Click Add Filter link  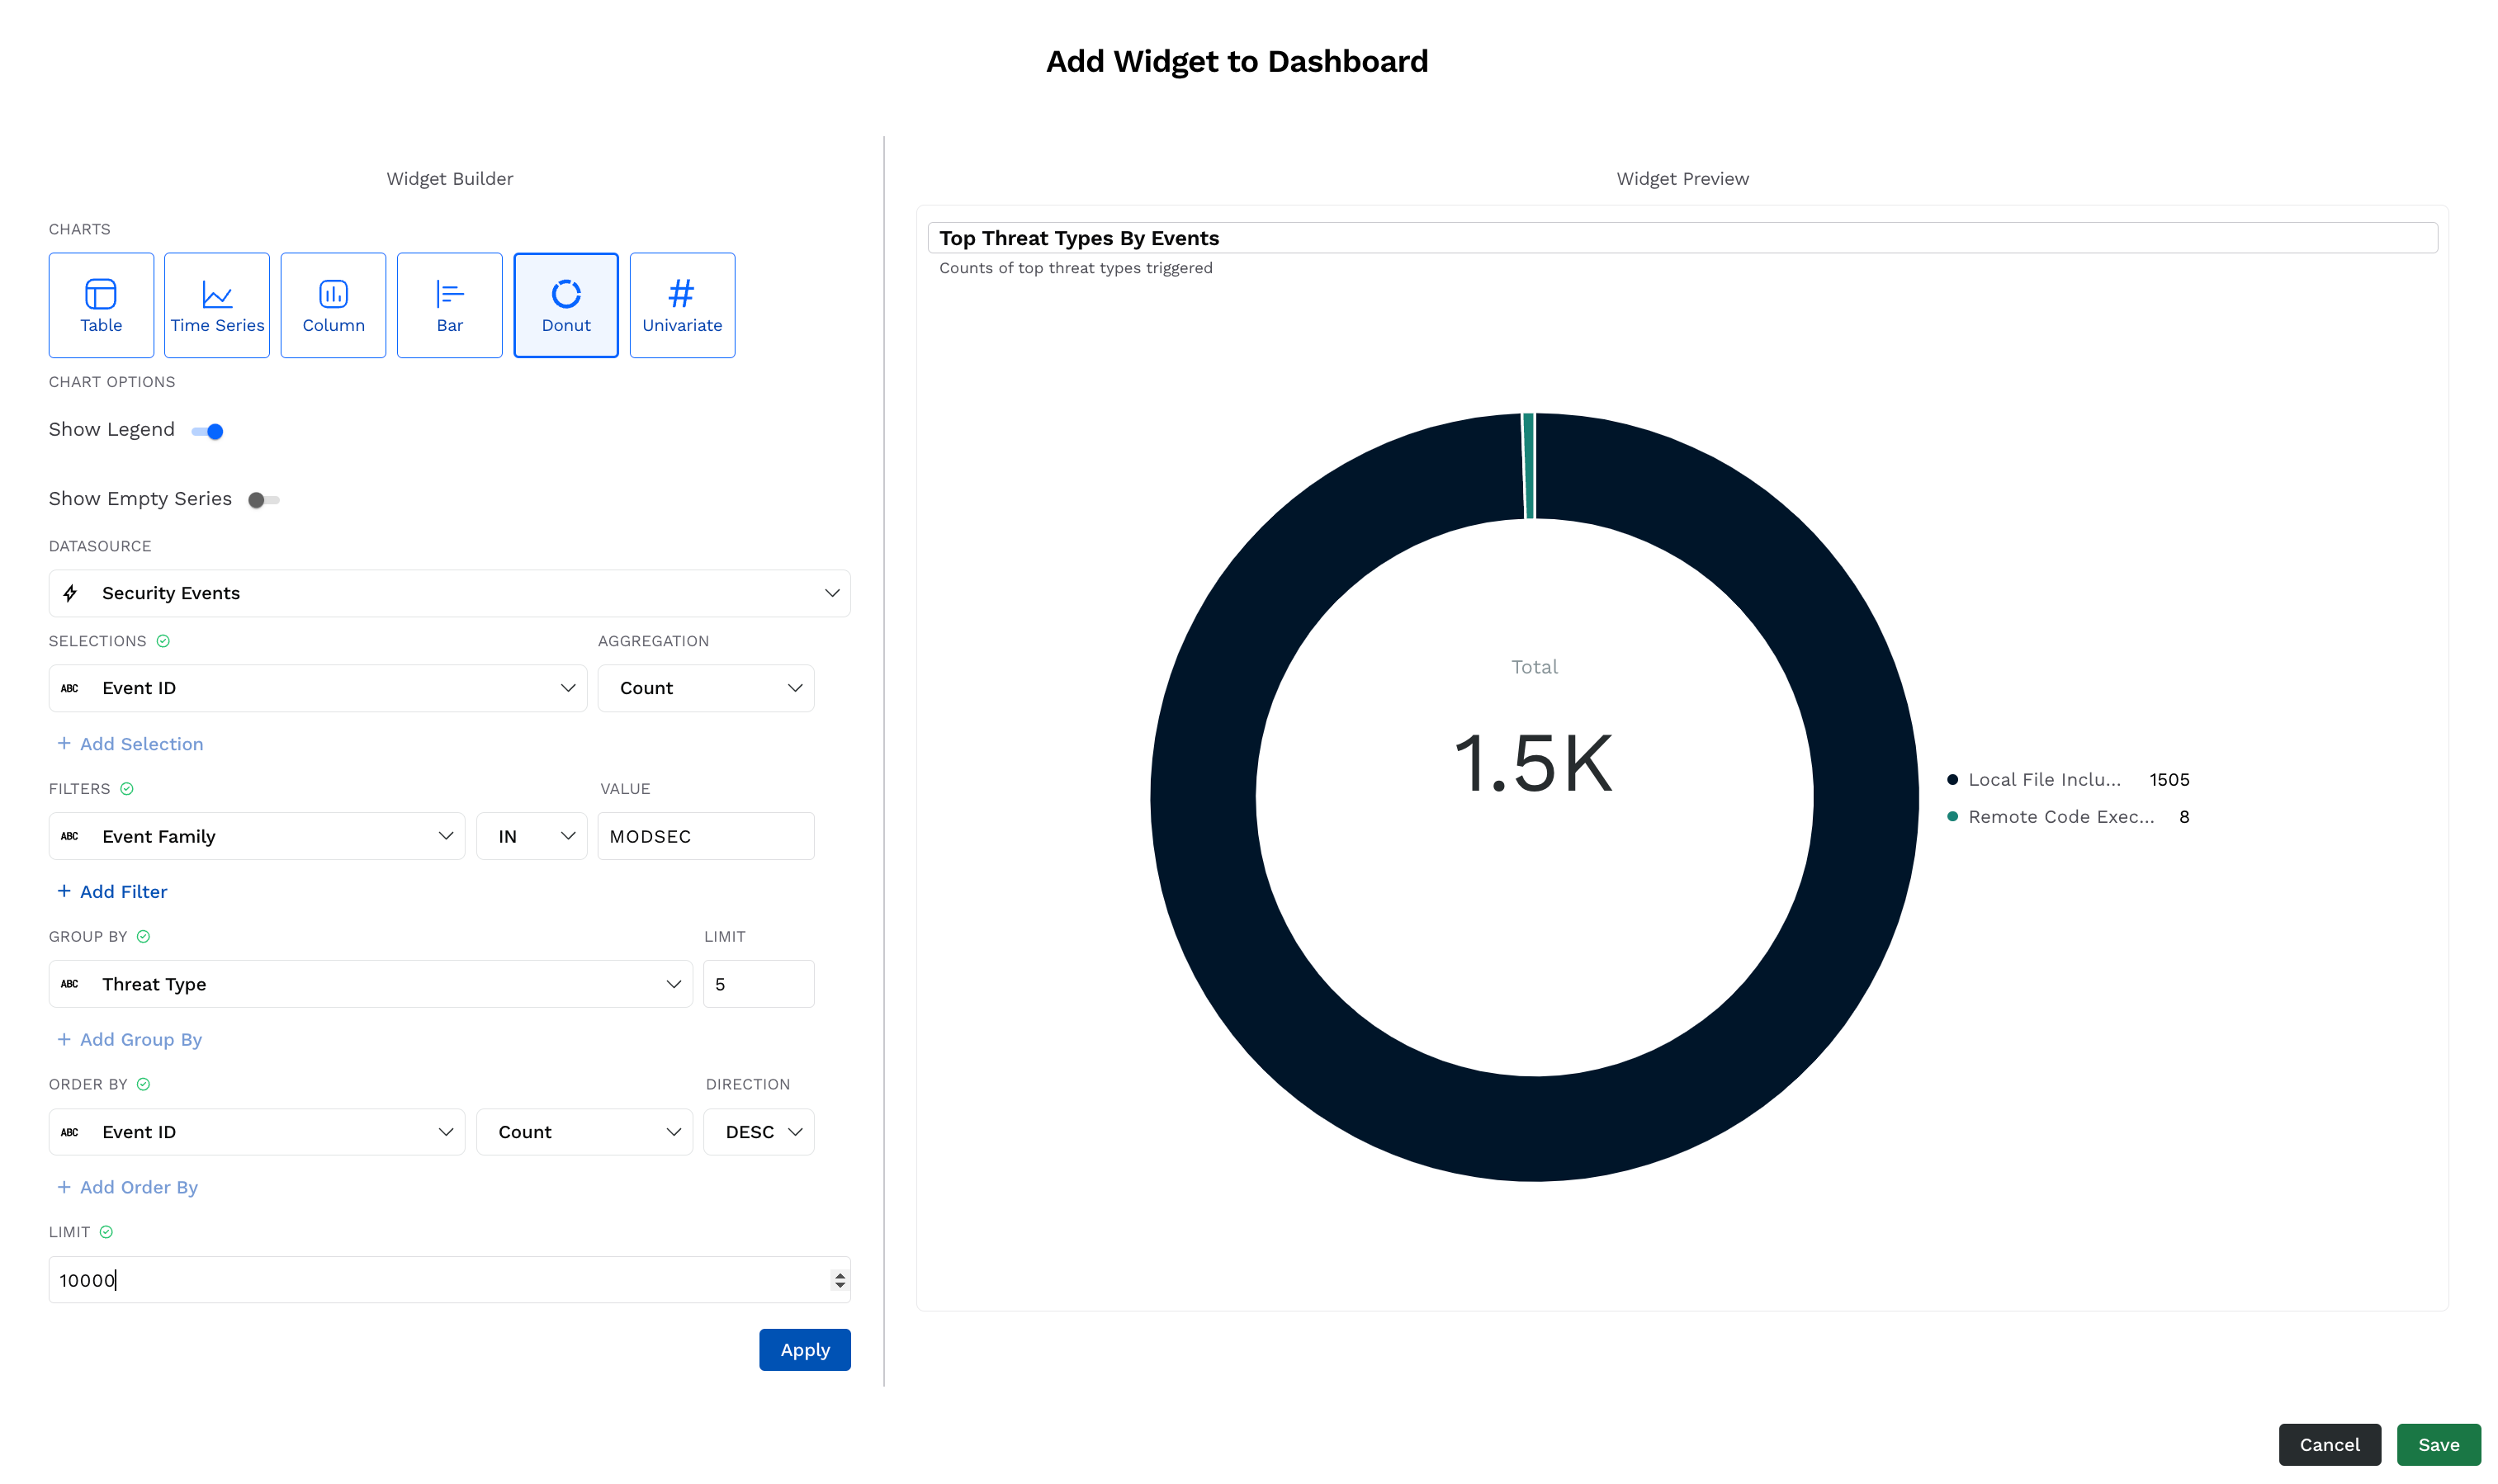[112, 892]
